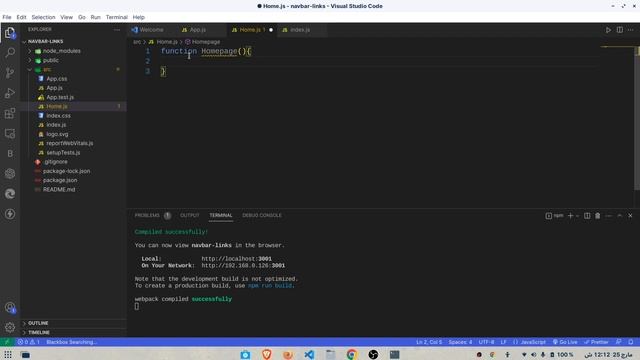Viewport: 640px width, 360px height.
Task: Open the Remote Explorer view
Action: [10, 133]
